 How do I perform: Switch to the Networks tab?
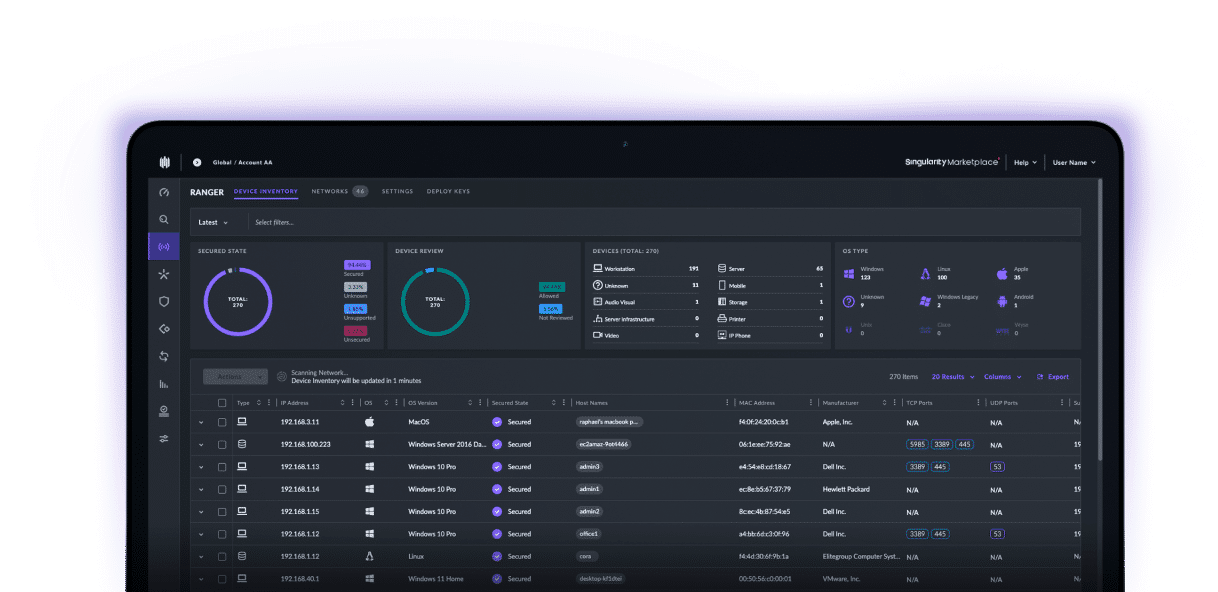point(340,191)
